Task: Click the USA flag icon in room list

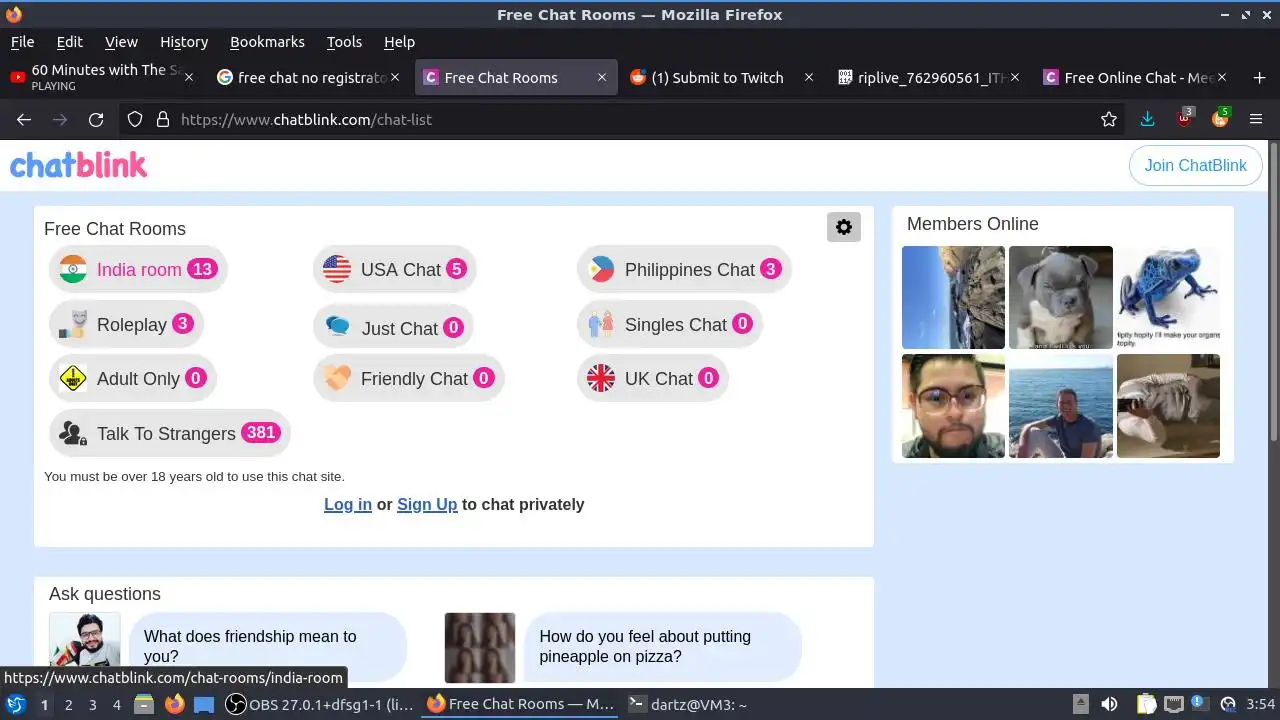Action: pyautogui.click(x=337, y=269)
